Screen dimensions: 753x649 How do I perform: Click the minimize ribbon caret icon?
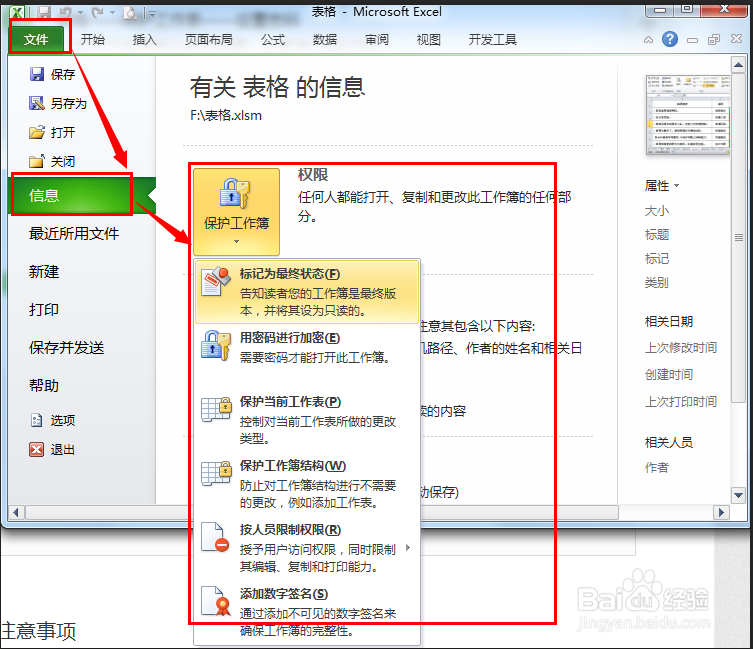click(x=648, y=40)
